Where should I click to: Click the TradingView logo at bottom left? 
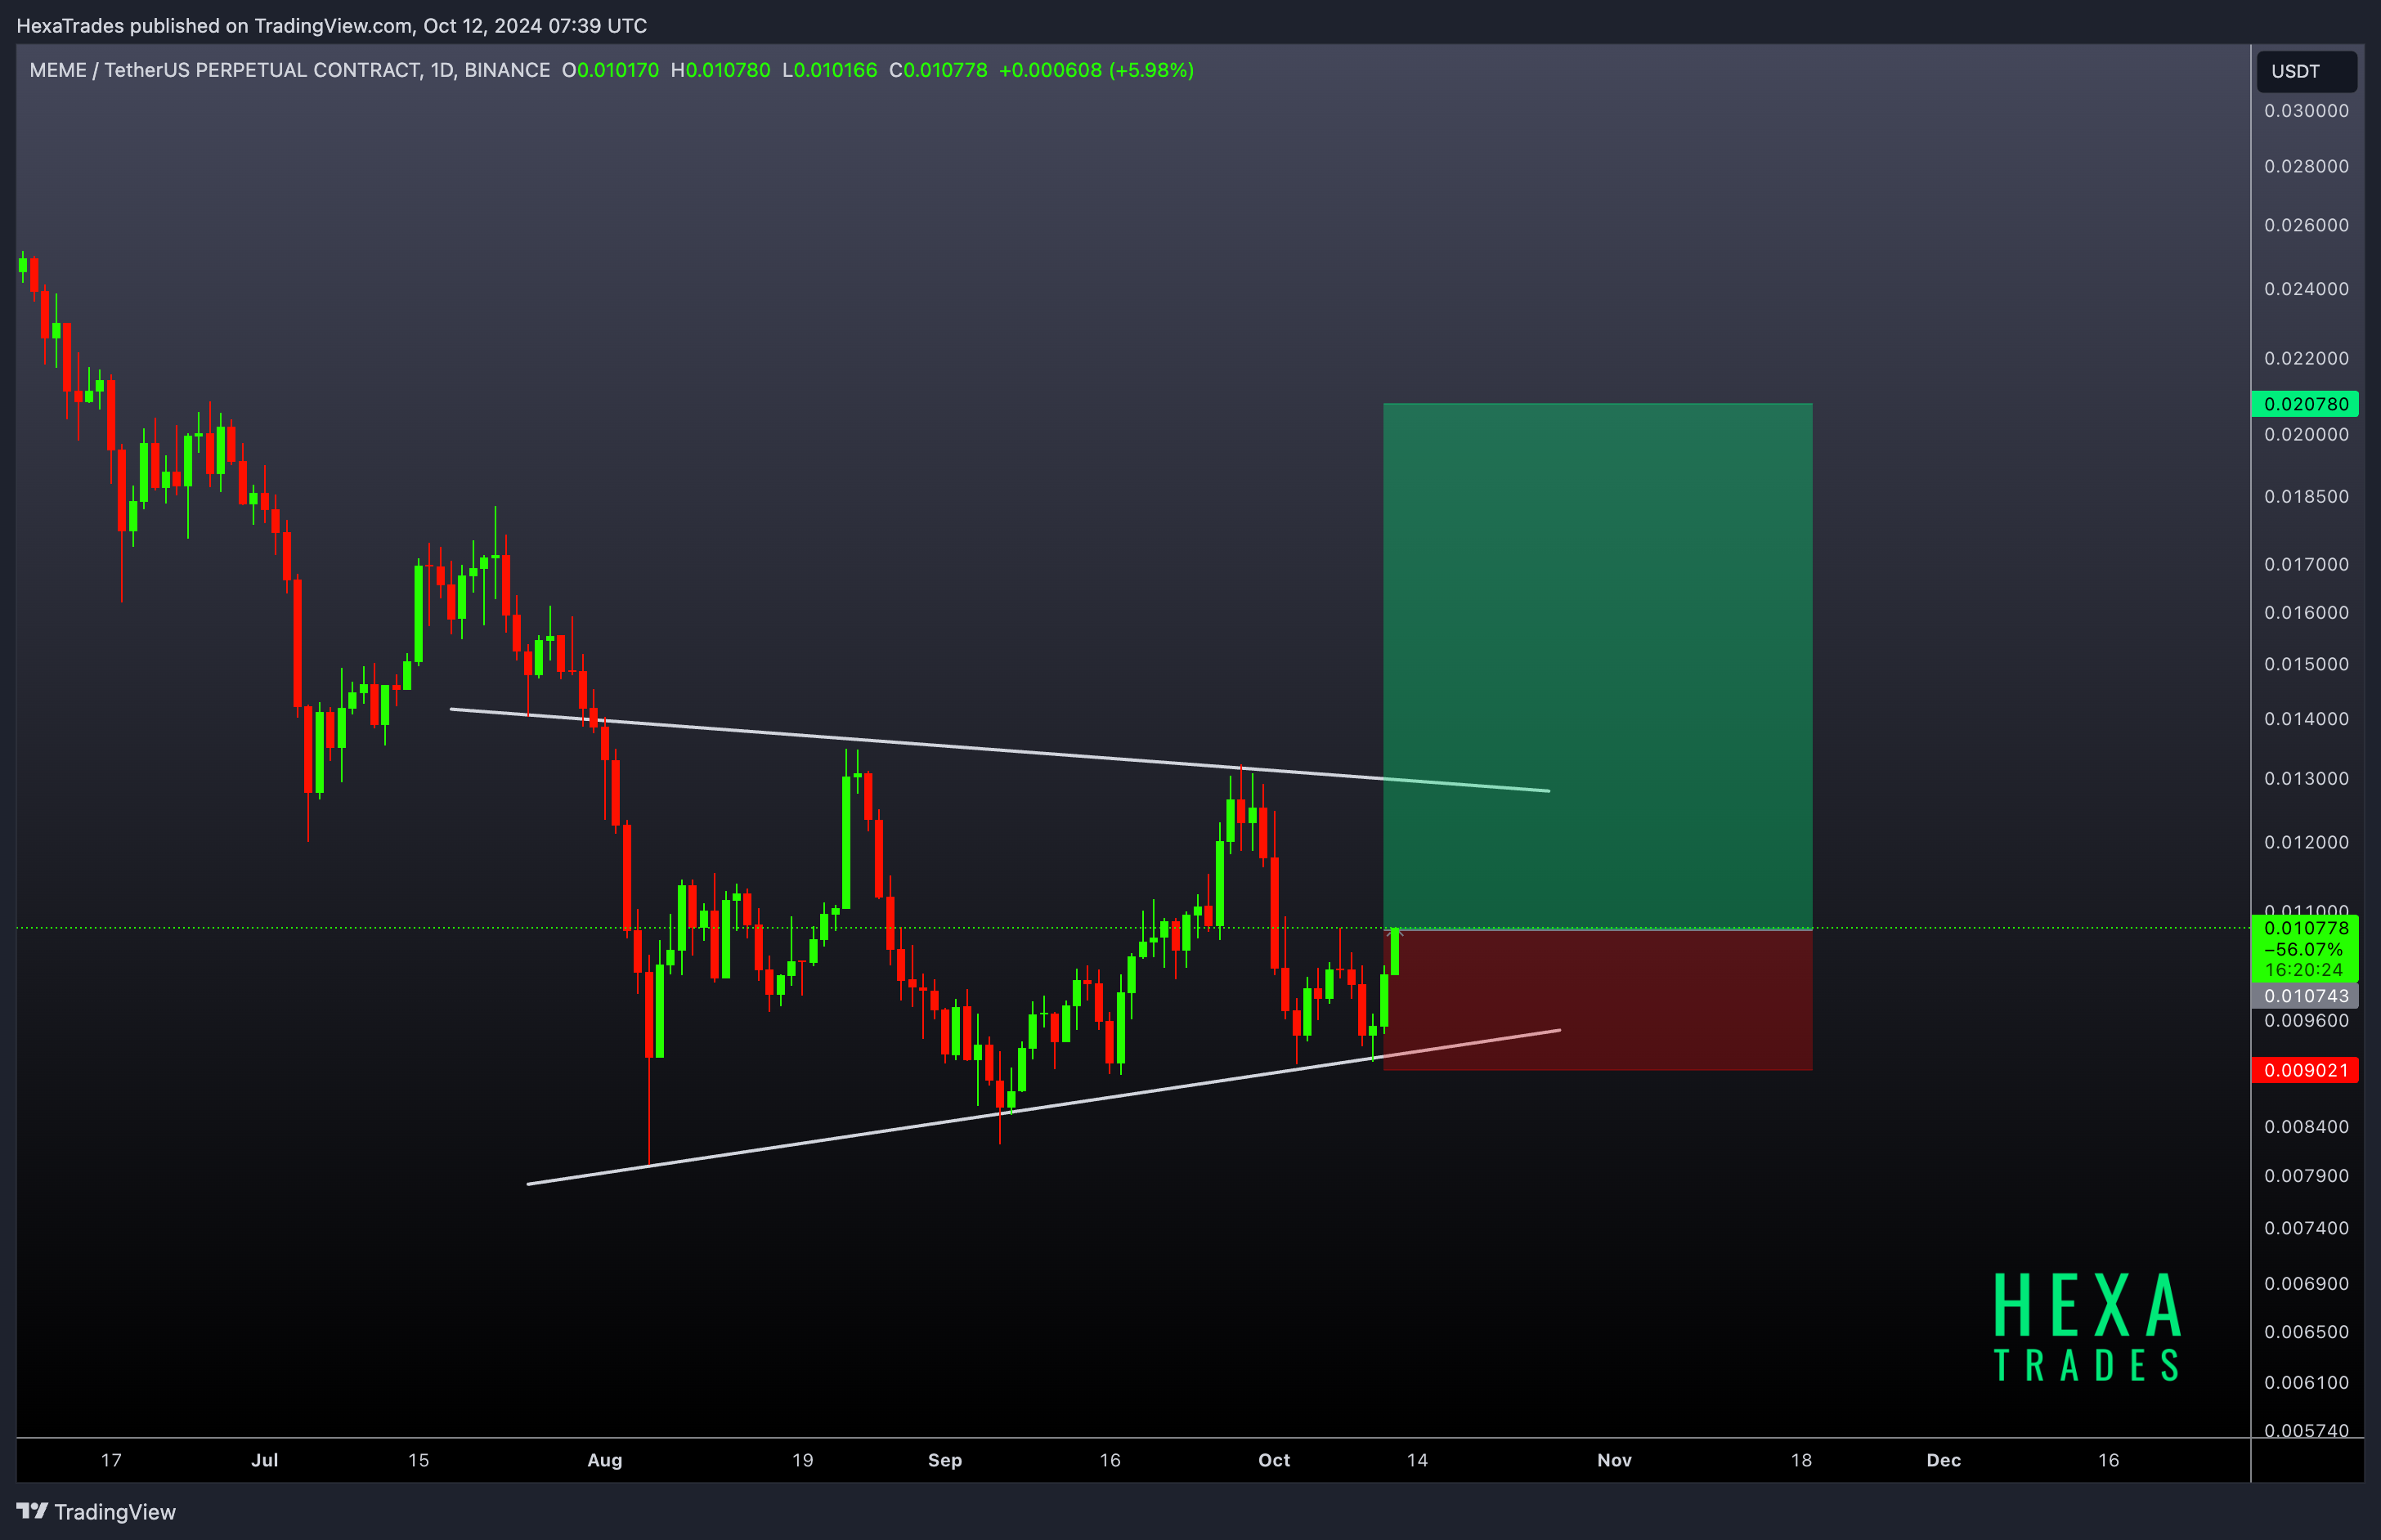[96, 1511]
